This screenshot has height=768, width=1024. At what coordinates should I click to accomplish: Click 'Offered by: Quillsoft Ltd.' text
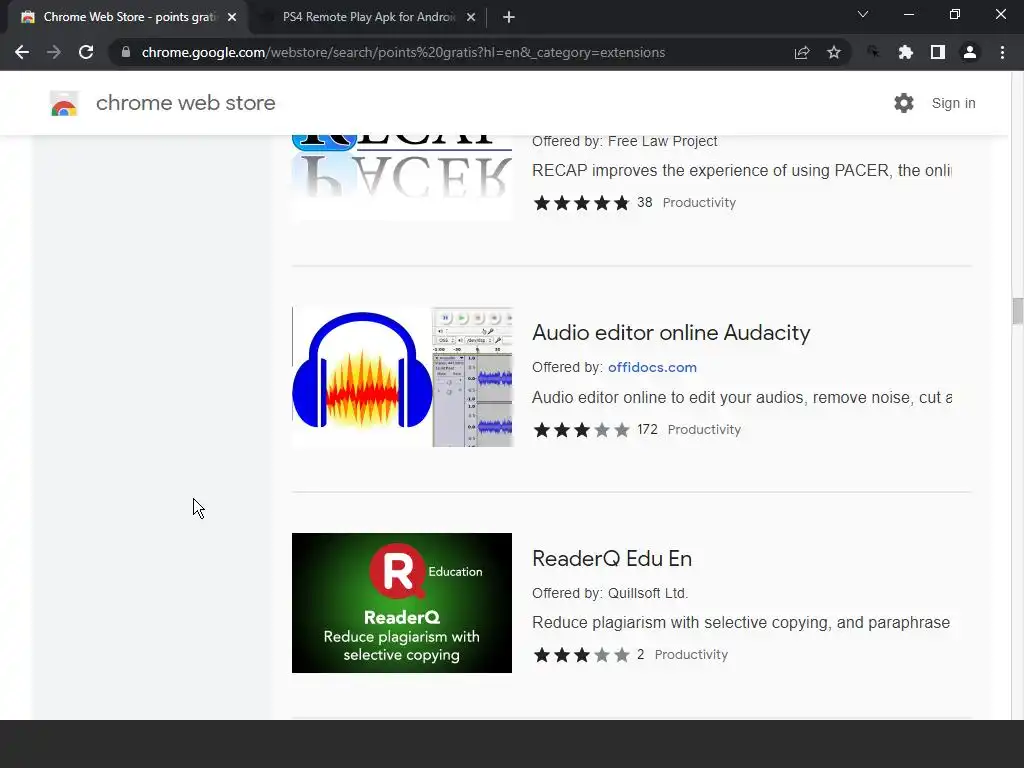point(610,593)
